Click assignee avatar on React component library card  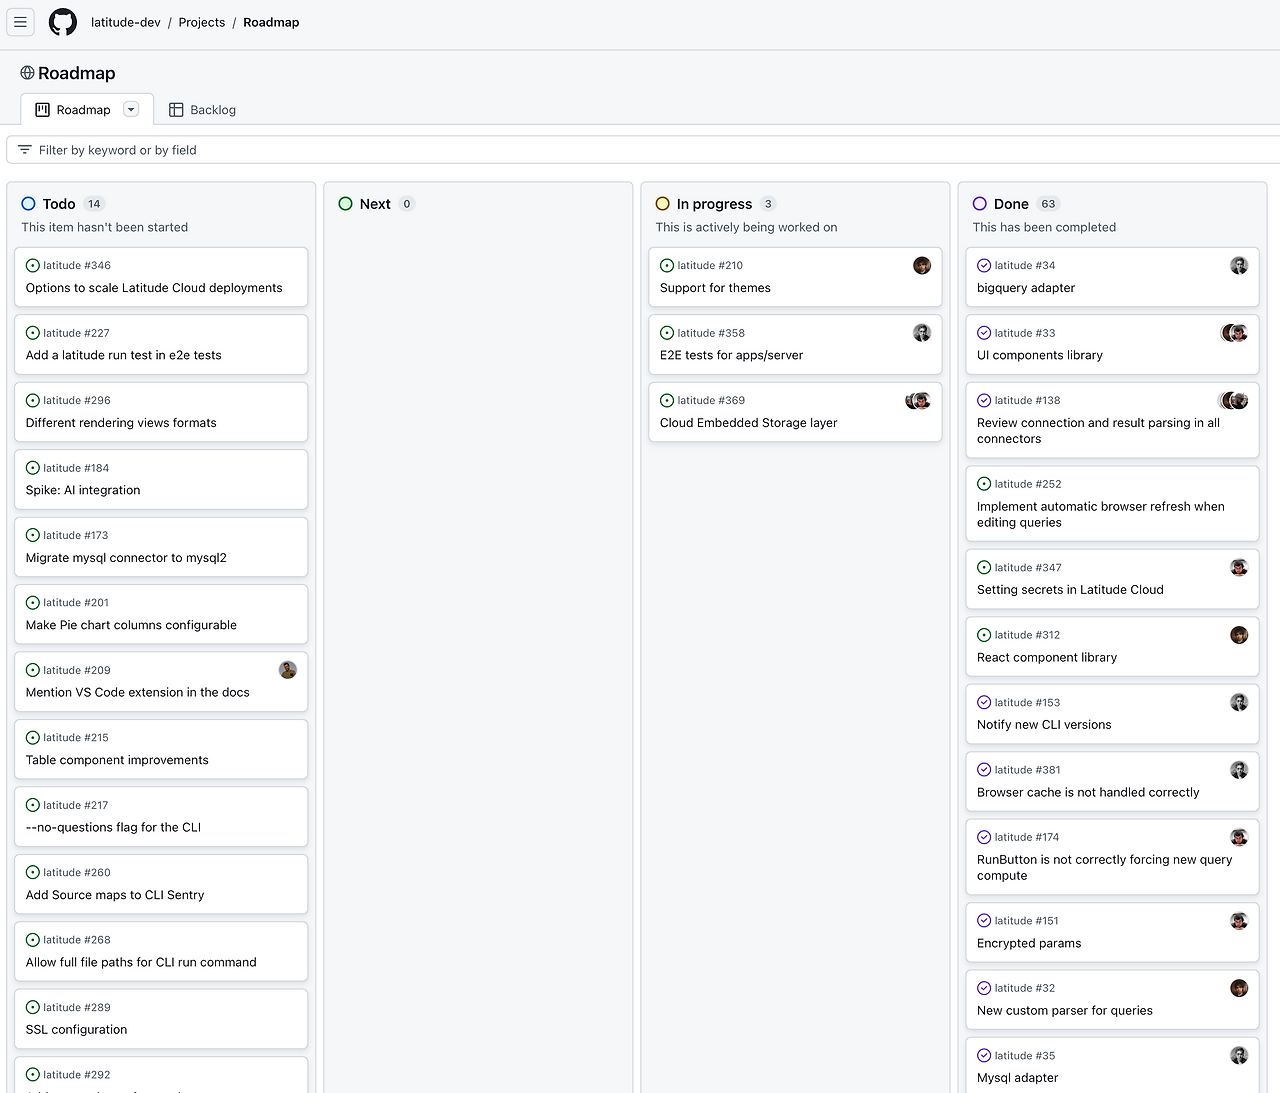point(1239,635)
